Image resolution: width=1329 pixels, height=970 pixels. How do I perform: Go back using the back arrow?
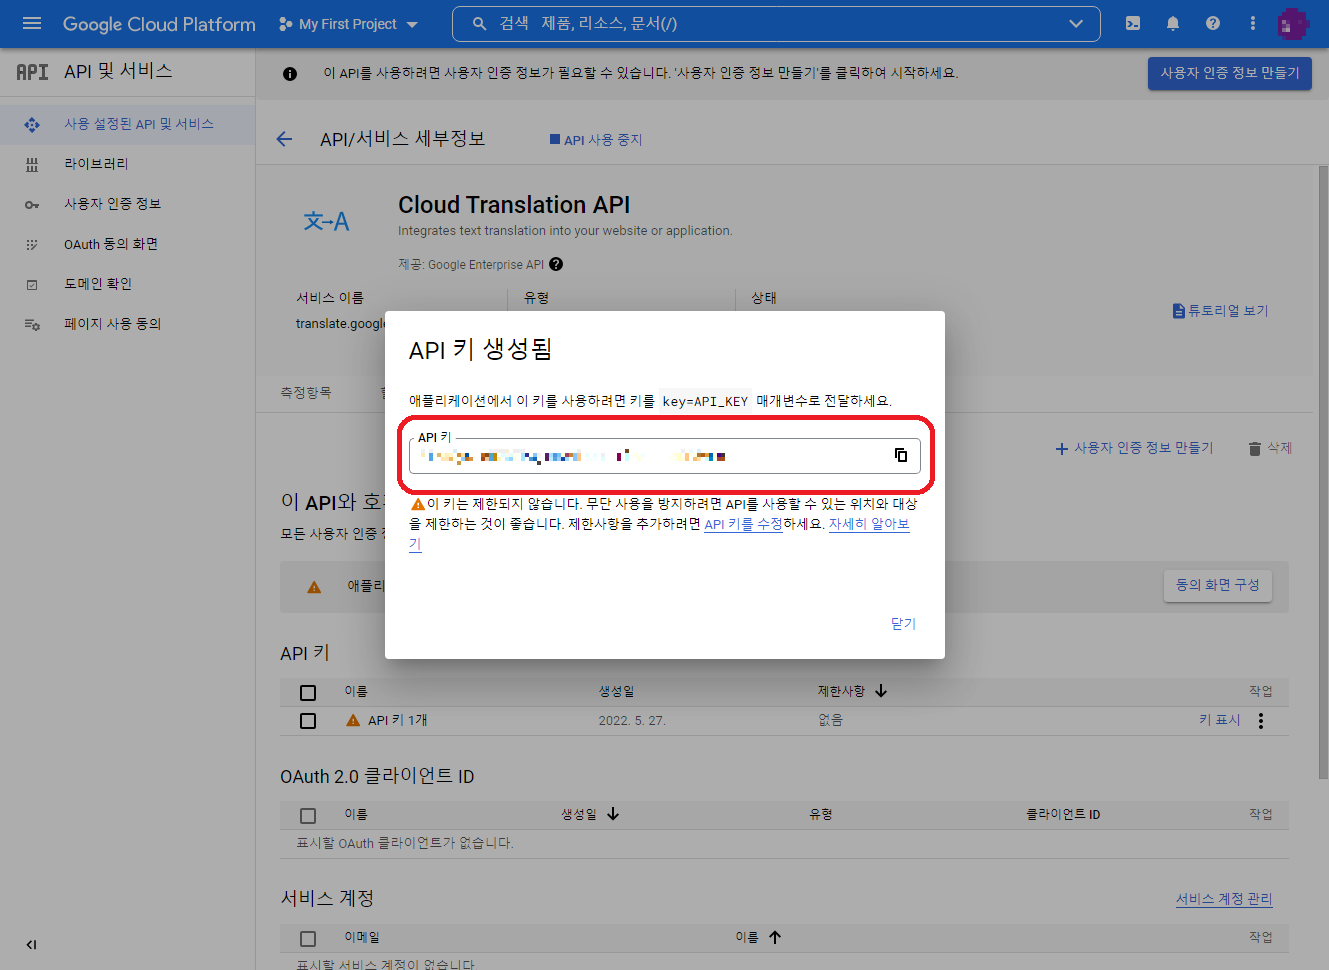point(284,139)
